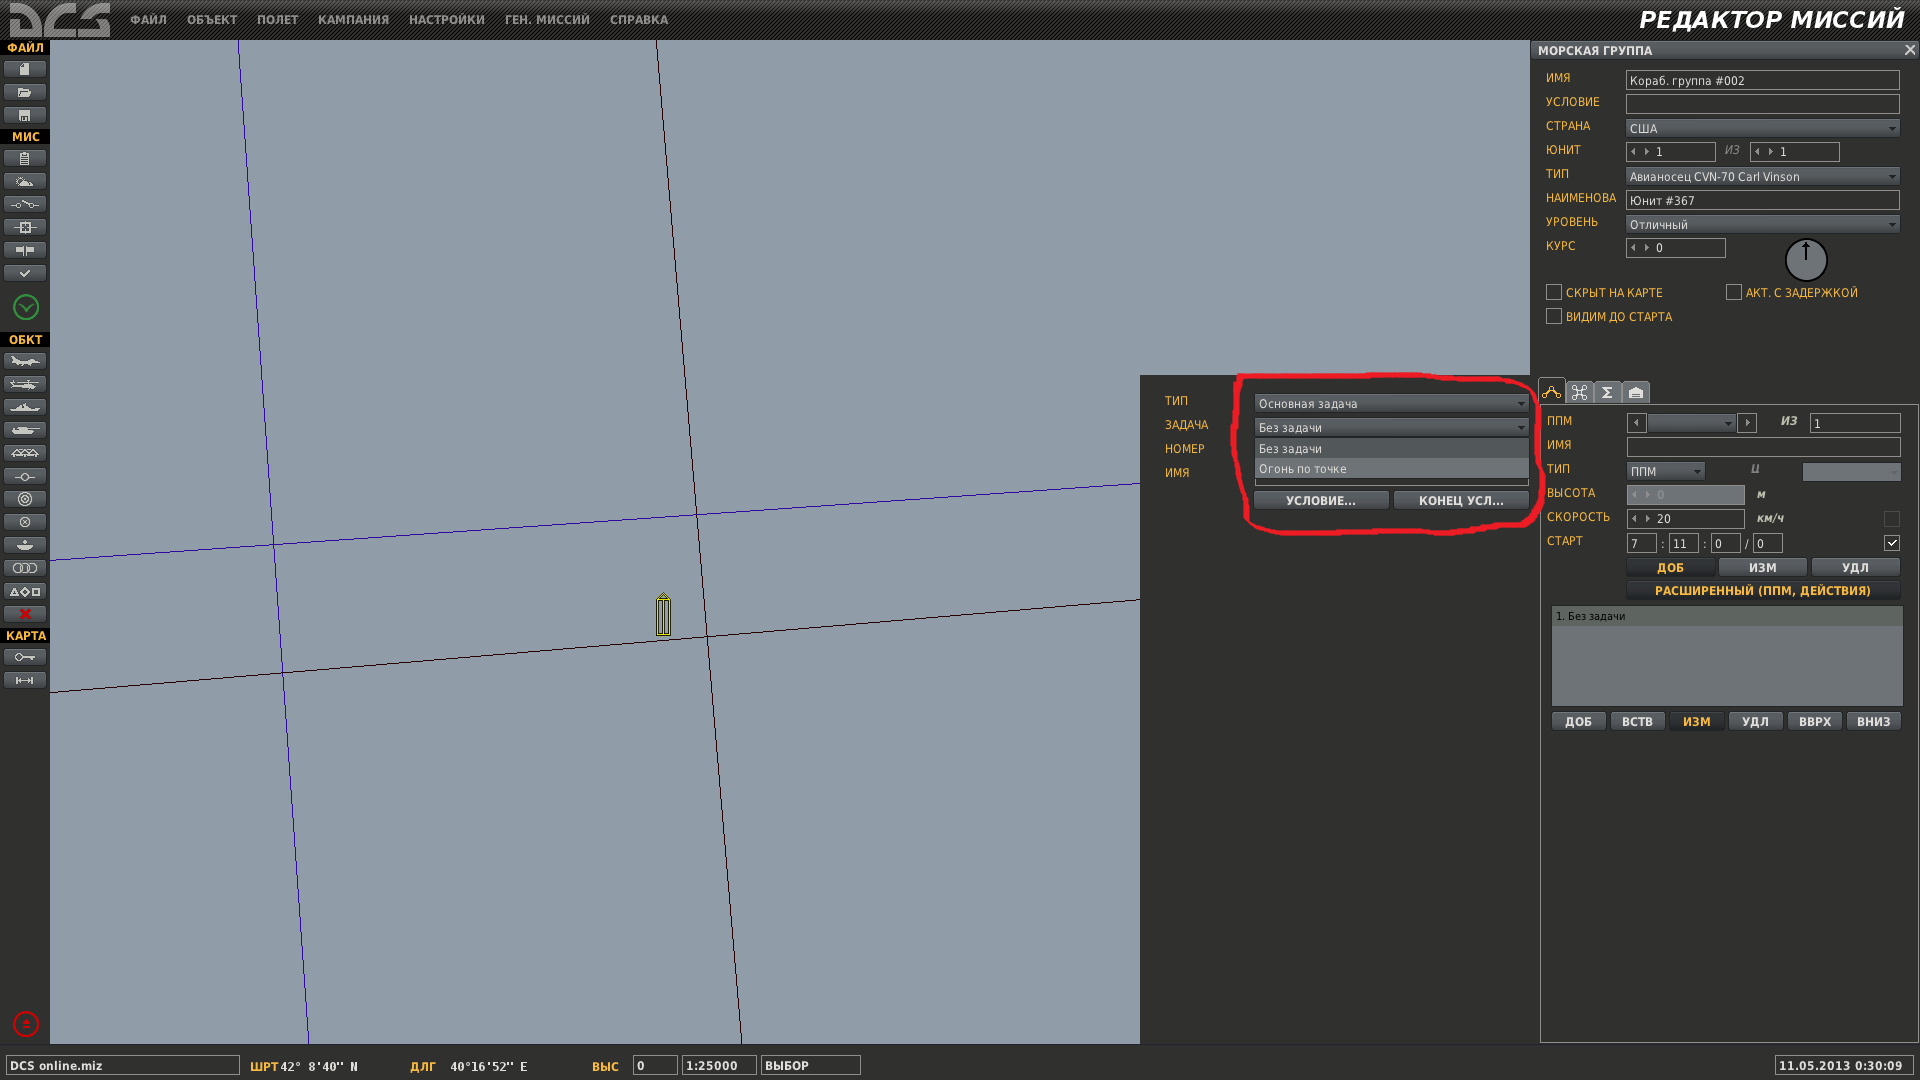The image size is (1920, 1080).
Task: Select the trigger zone concentric circles icon
Action: pyautogui.click(x=25, y=499)
